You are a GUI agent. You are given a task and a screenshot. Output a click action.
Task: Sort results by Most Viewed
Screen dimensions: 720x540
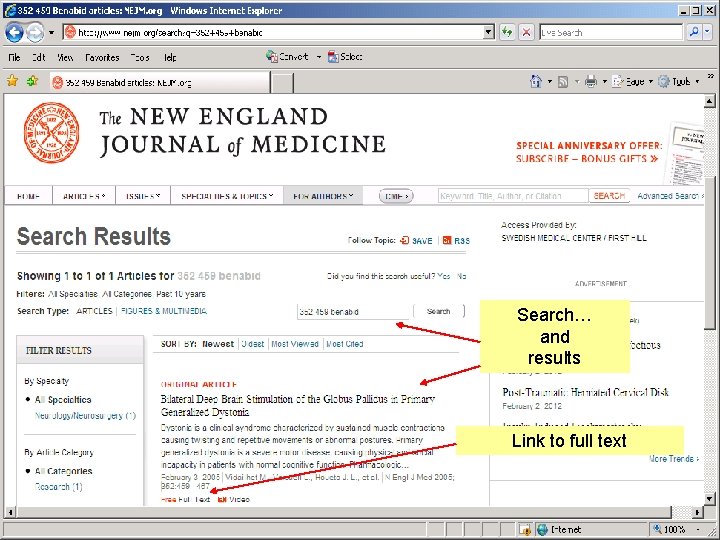[x=295, y=344]
